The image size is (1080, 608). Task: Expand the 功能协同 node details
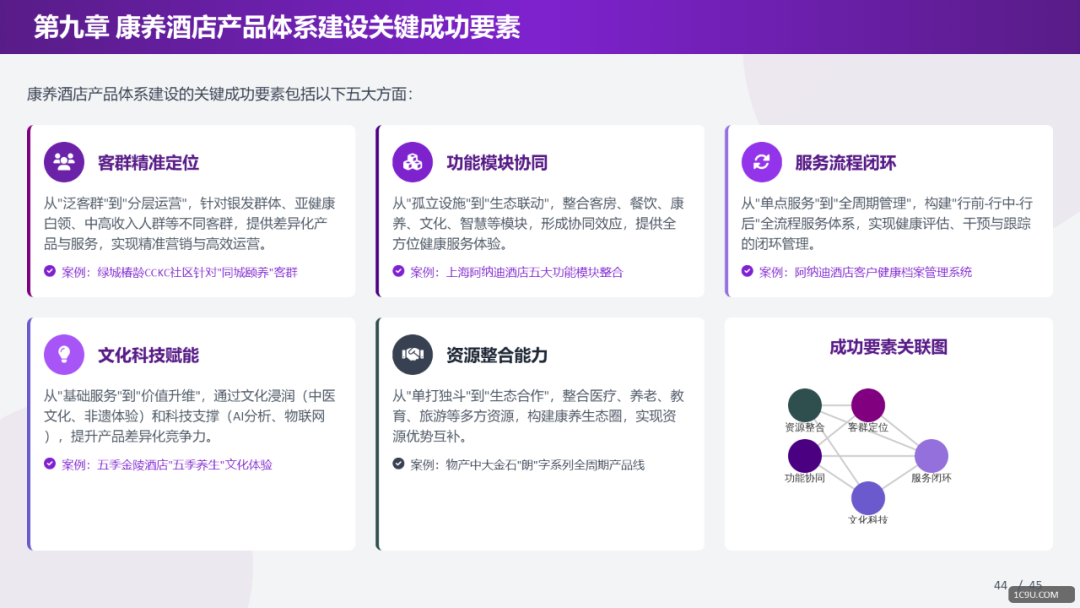click(806, 455)
